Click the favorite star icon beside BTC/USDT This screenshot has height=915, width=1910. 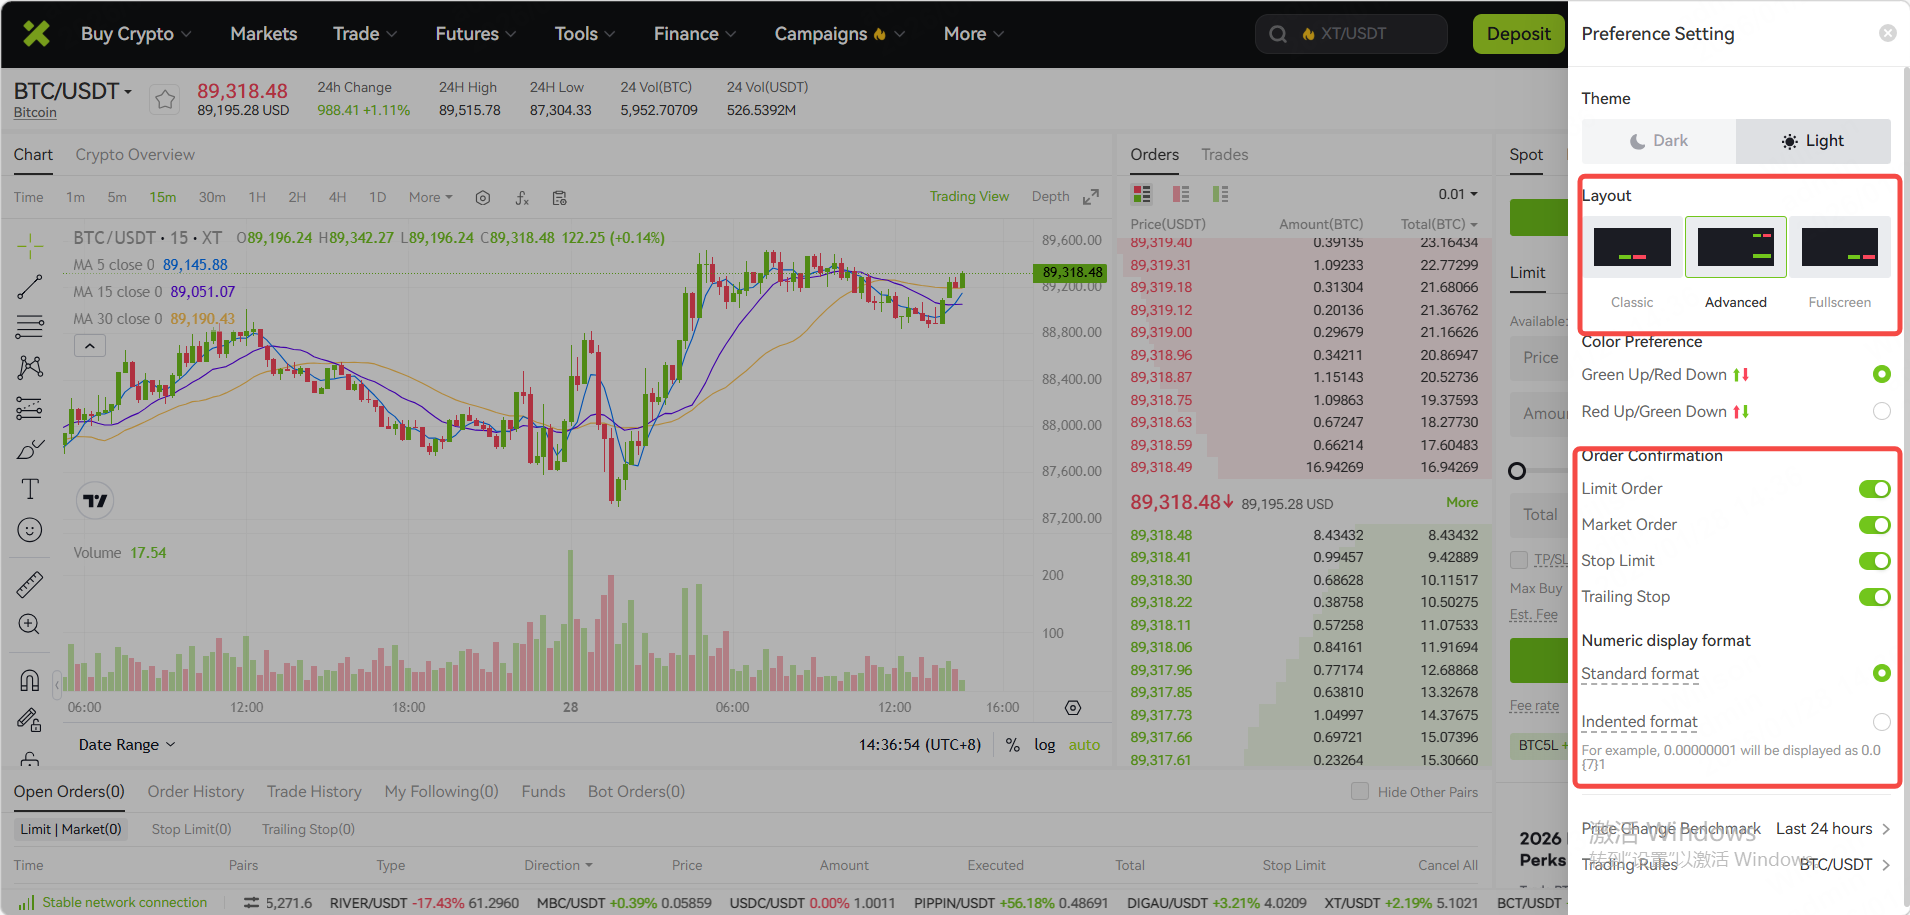[x=165, y=99]
